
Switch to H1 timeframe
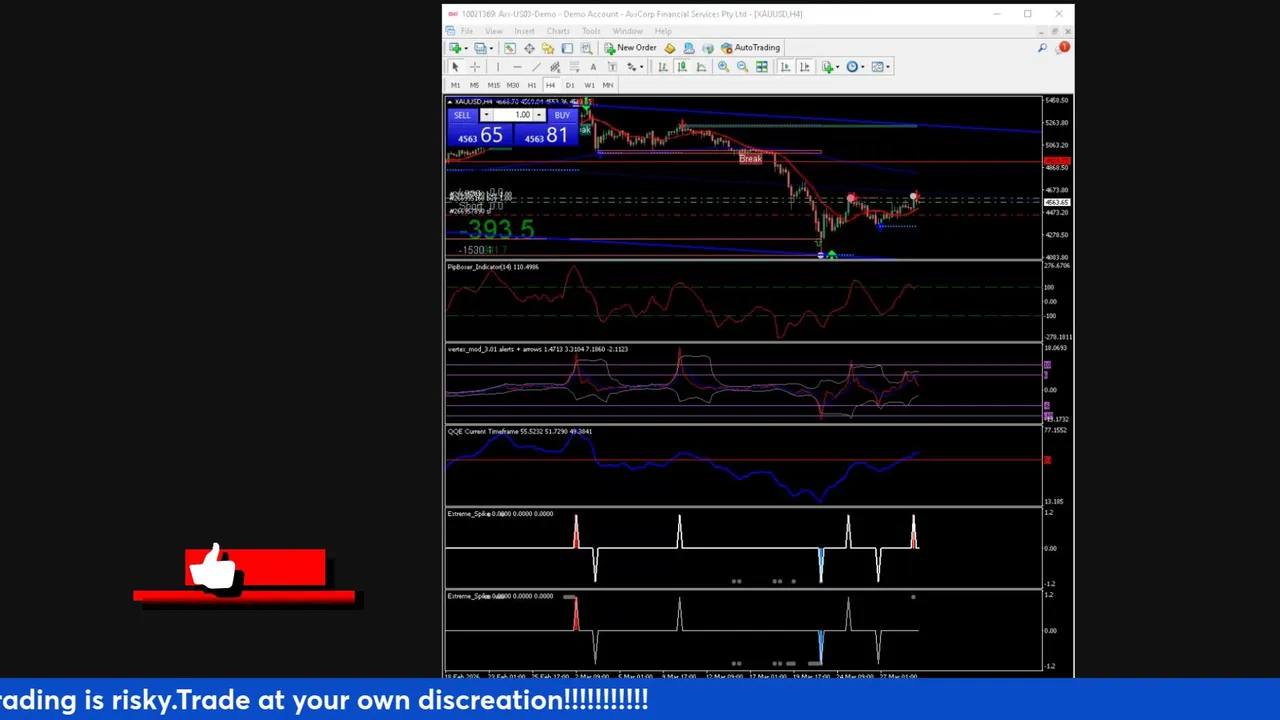532,85
